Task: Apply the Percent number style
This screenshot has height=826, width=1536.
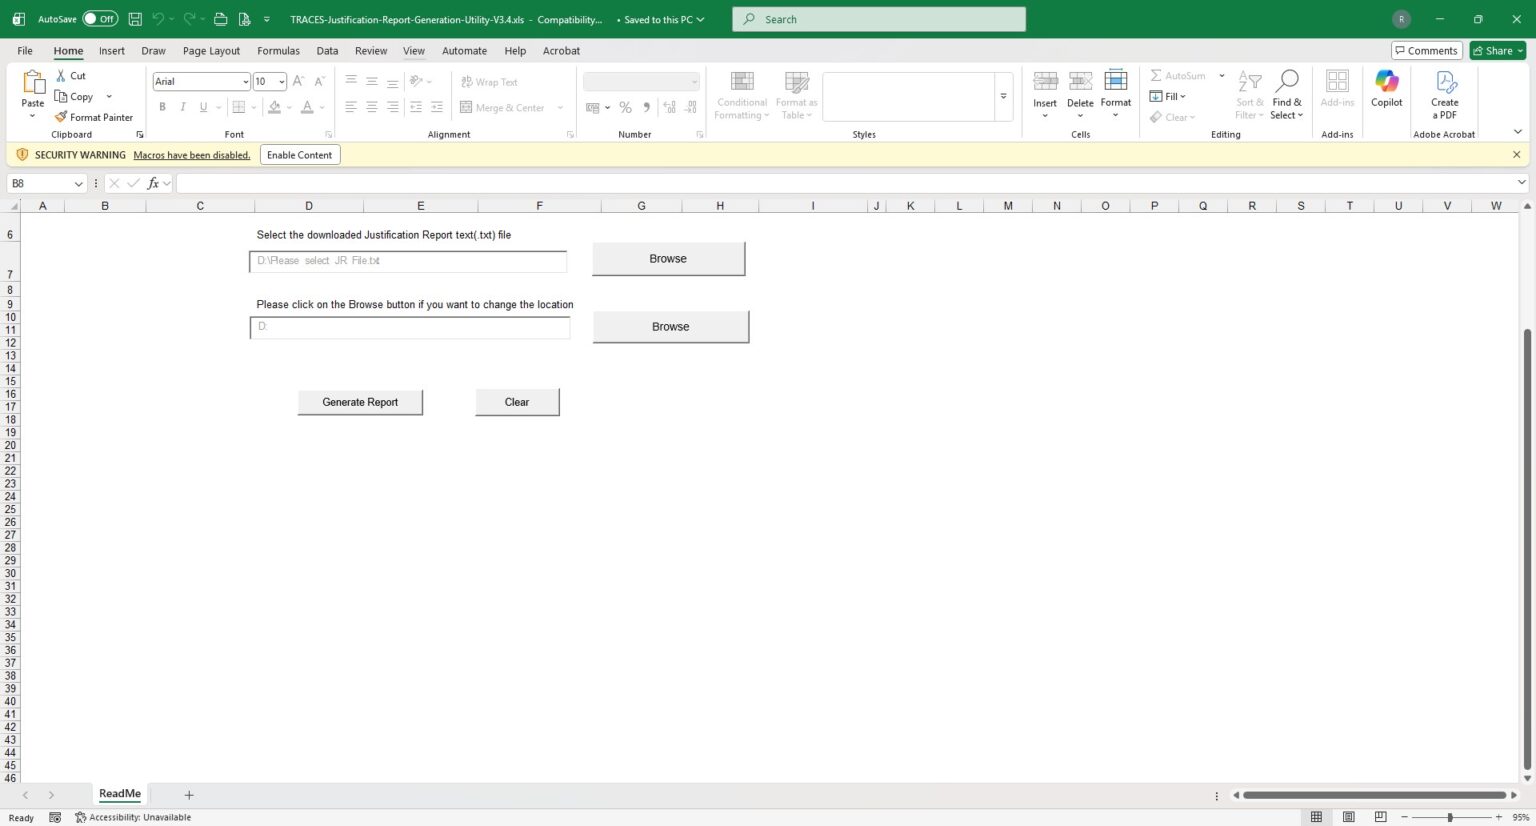Action: 625,107
